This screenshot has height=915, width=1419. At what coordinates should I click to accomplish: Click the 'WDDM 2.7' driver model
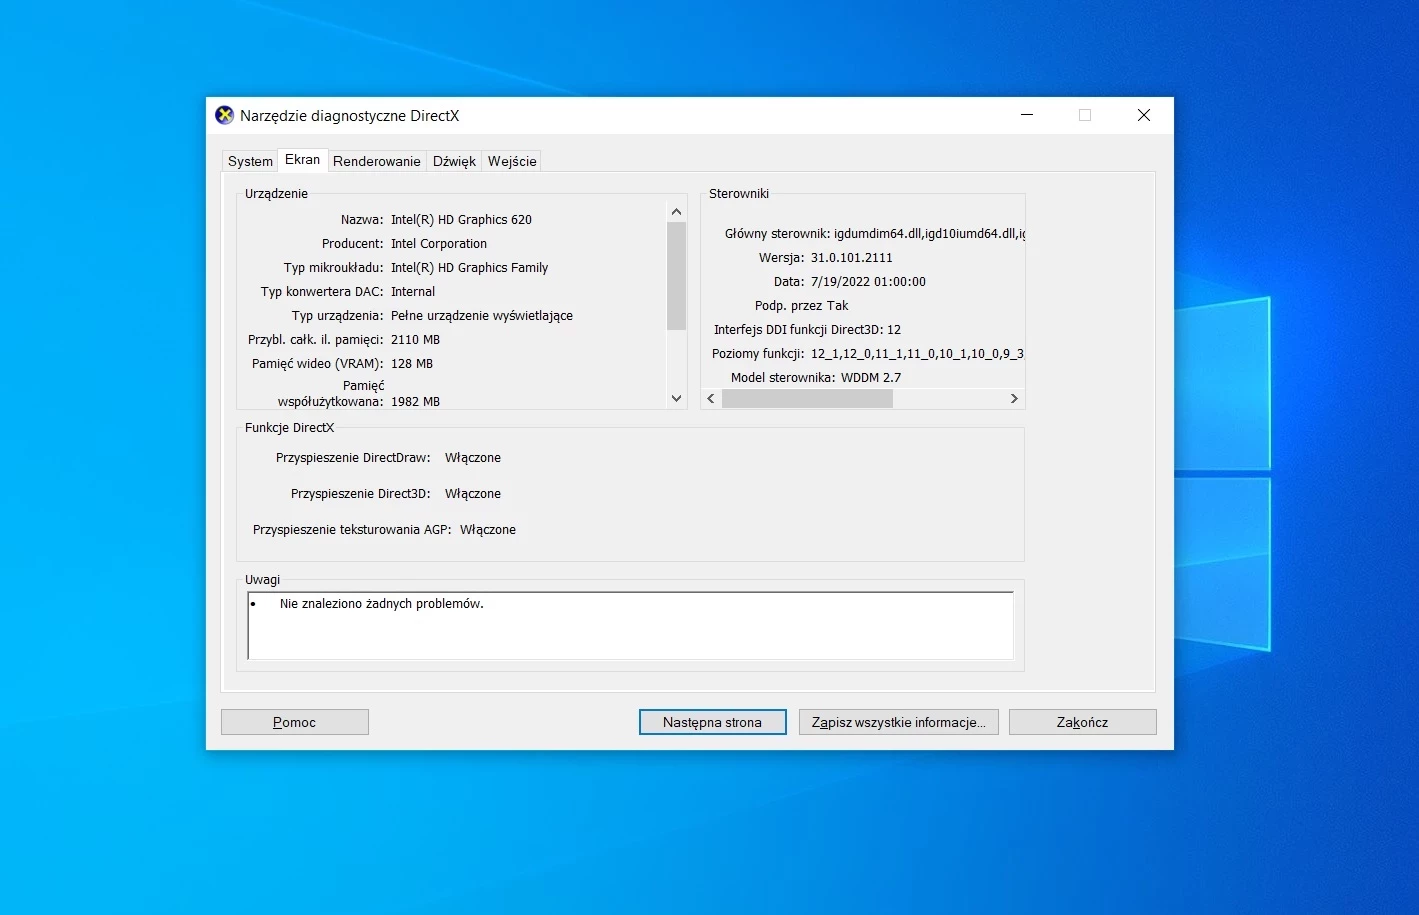click(x=871, y=377)
